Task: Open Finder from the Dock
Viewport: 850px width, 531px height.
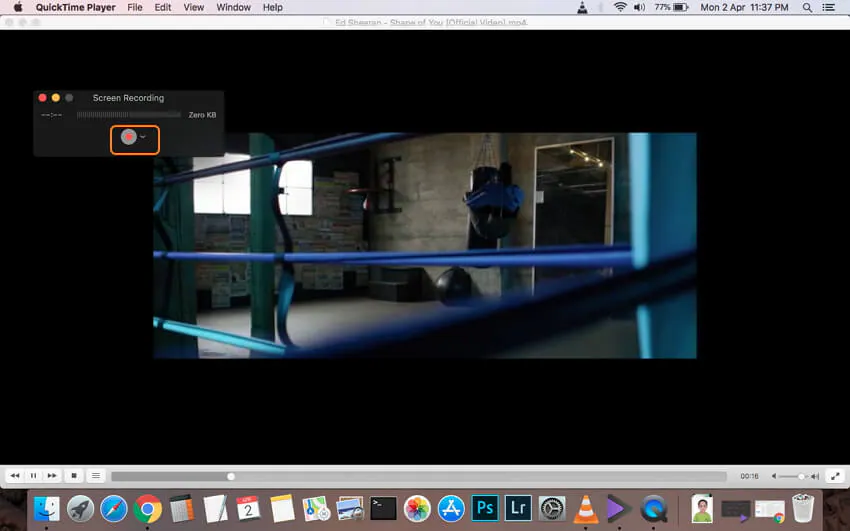Action: 47,509
